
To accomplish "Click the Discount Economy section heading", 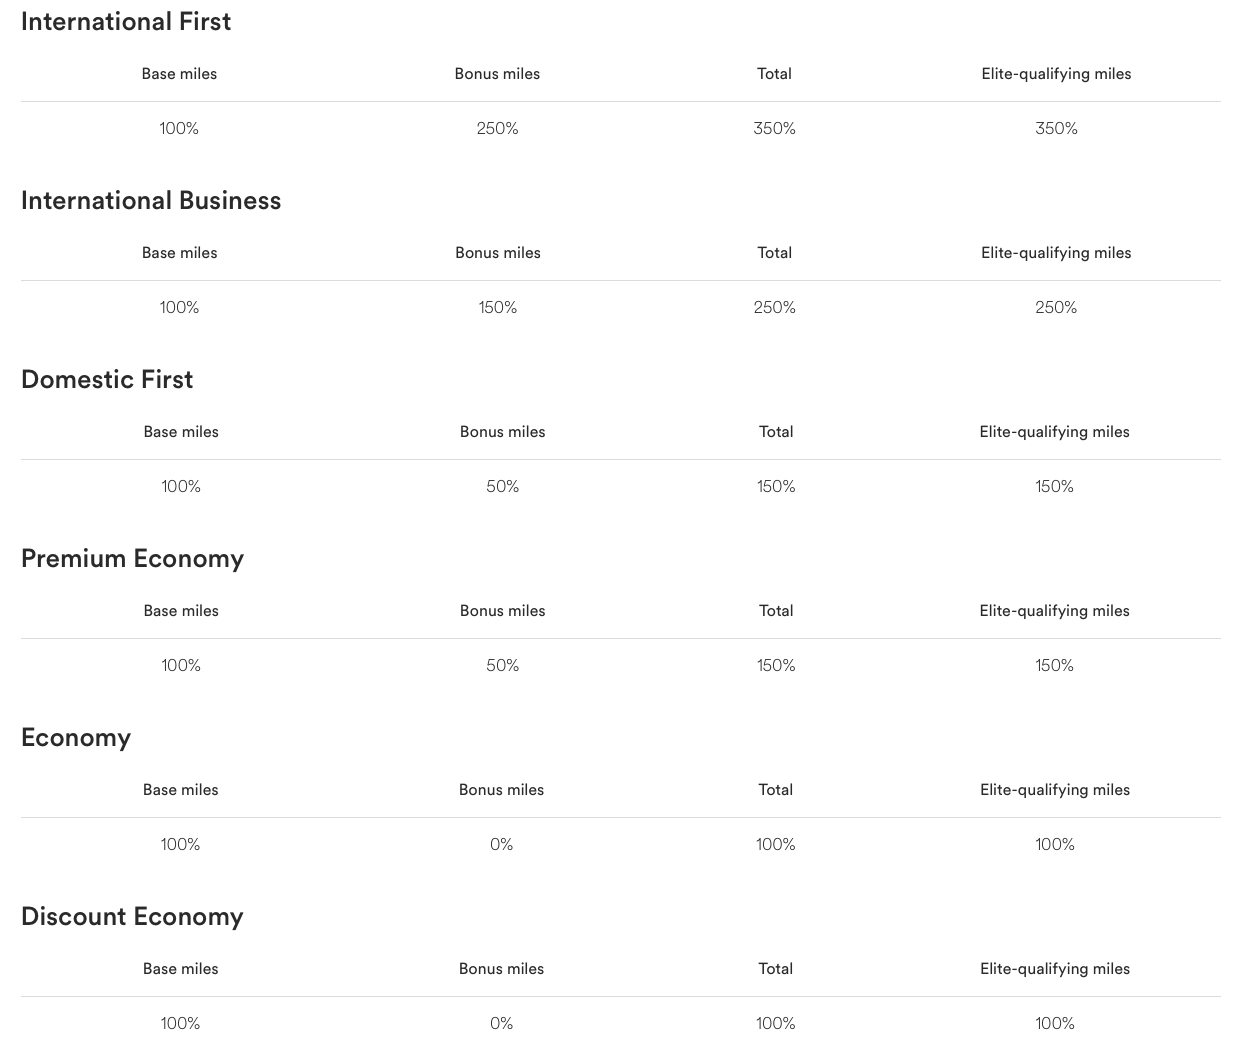I will click(x=132, y=917).
